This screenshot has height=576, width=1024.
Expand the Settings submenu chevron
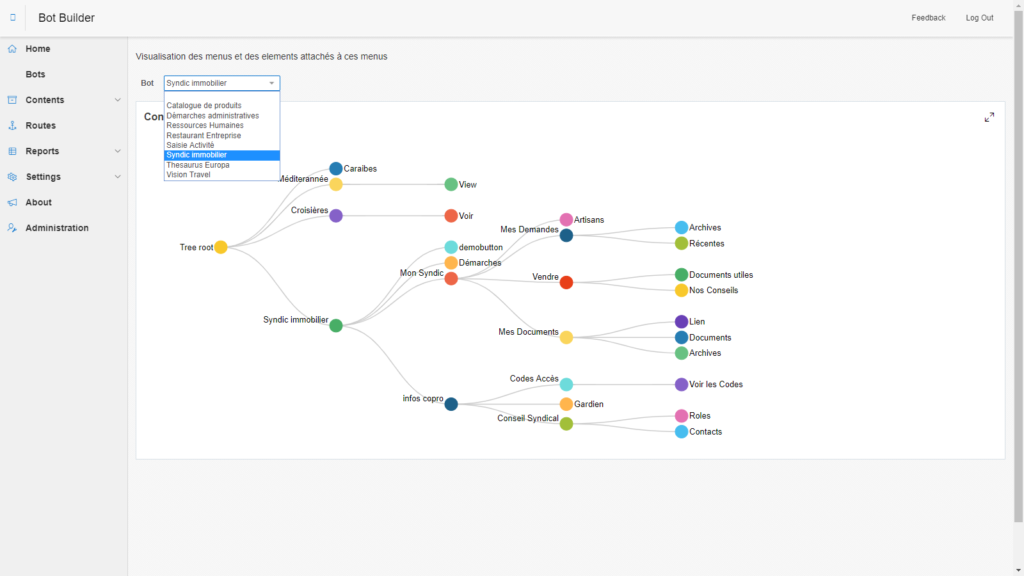tap(118, 177)
